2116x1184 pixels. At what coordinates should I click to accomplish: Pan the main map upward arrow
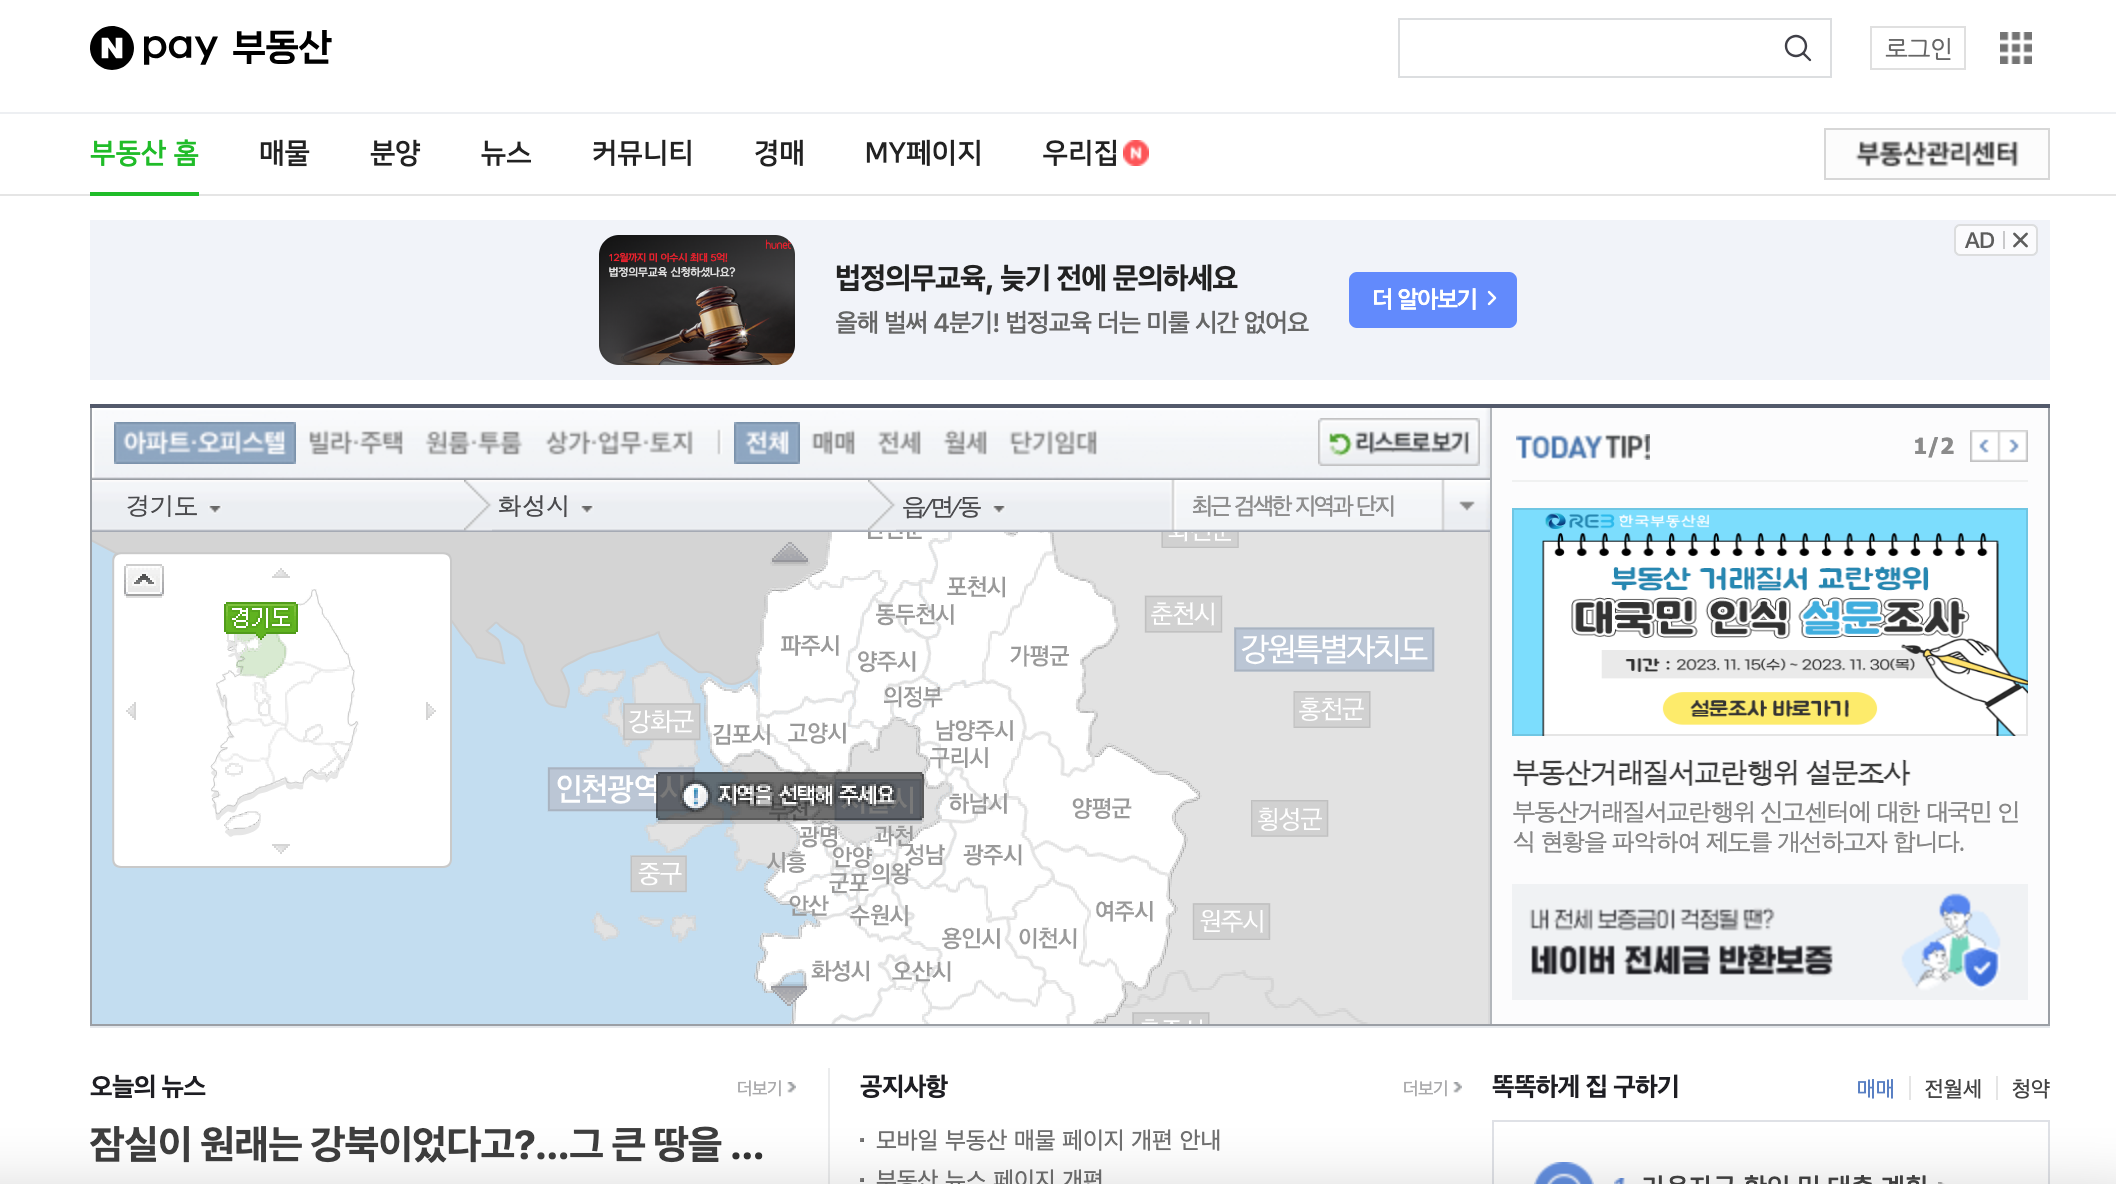pyautogui.click(x=790, y=552)
